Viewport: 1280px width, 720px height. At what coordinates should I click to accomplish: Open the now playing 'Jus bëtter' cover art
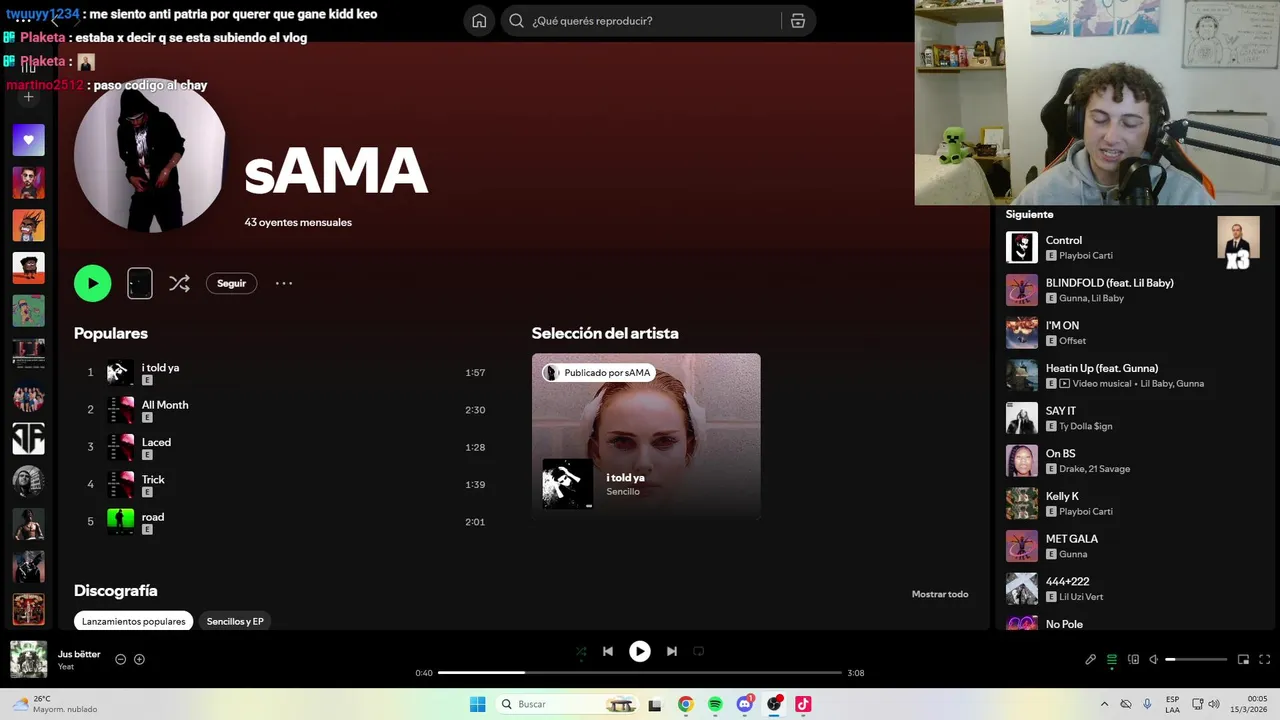(28, 659)
